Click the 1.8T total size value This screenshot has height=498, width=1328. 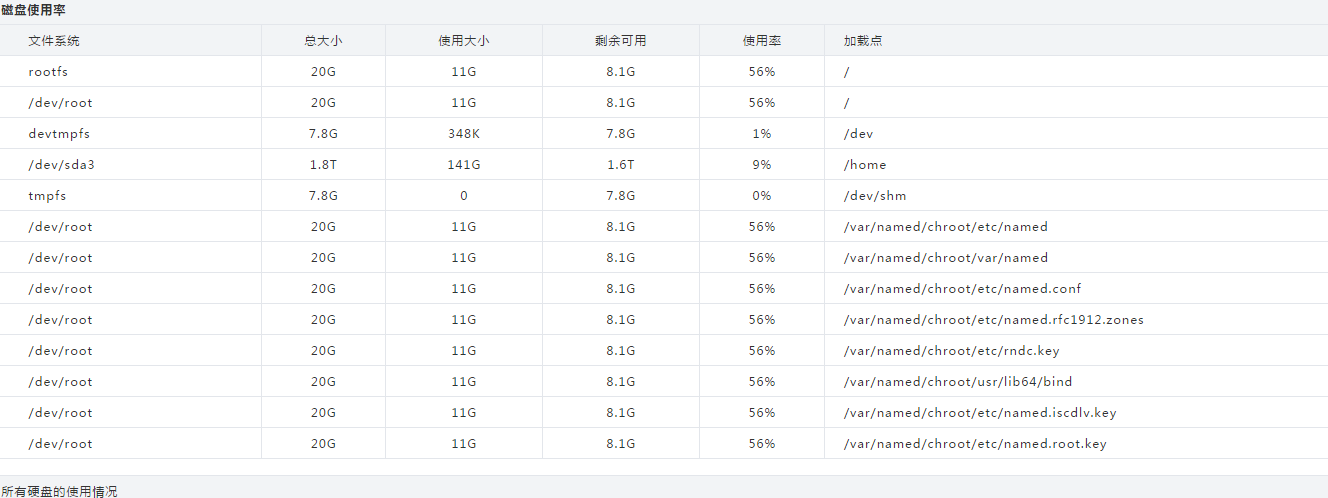click(323, 165)
